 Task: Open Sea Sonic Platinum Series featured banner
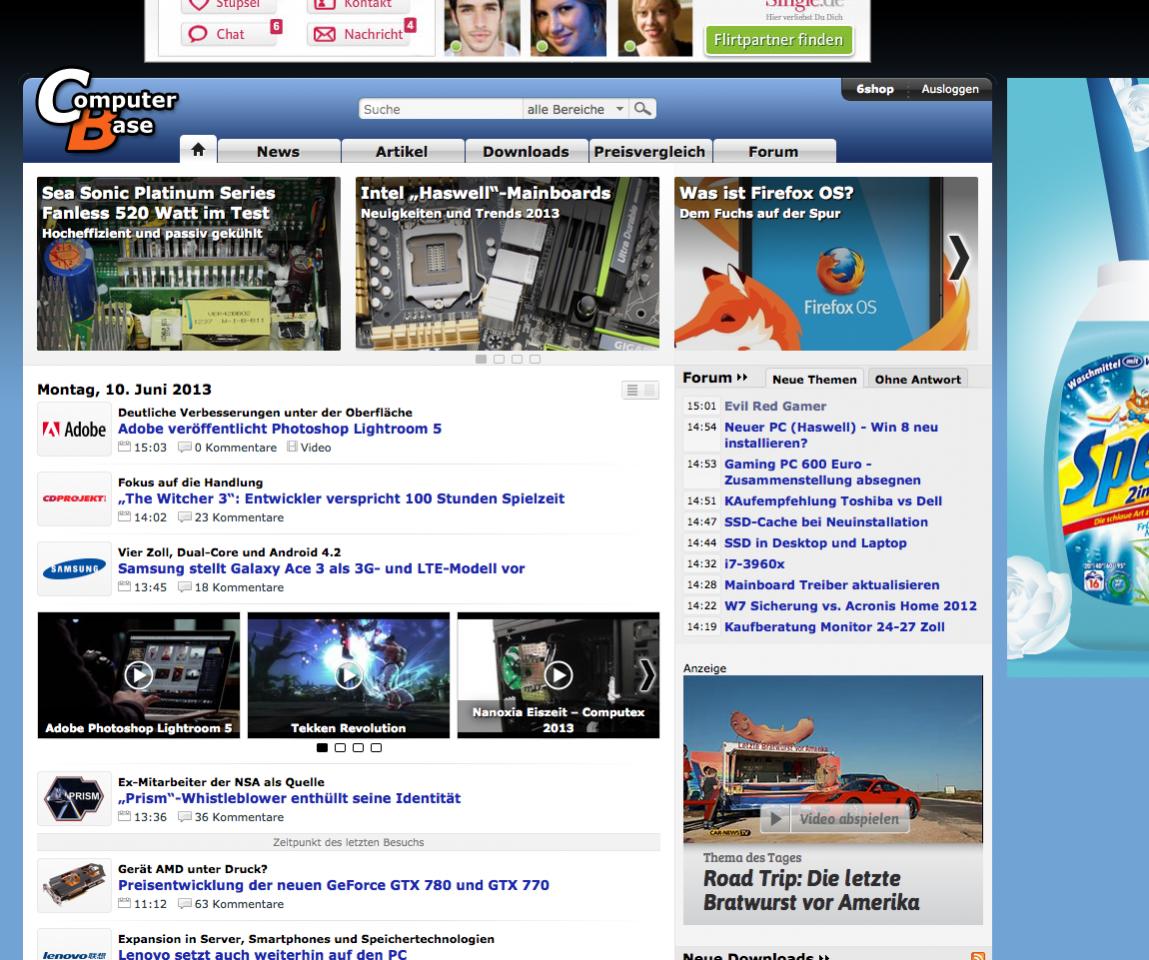pos(189,264)
